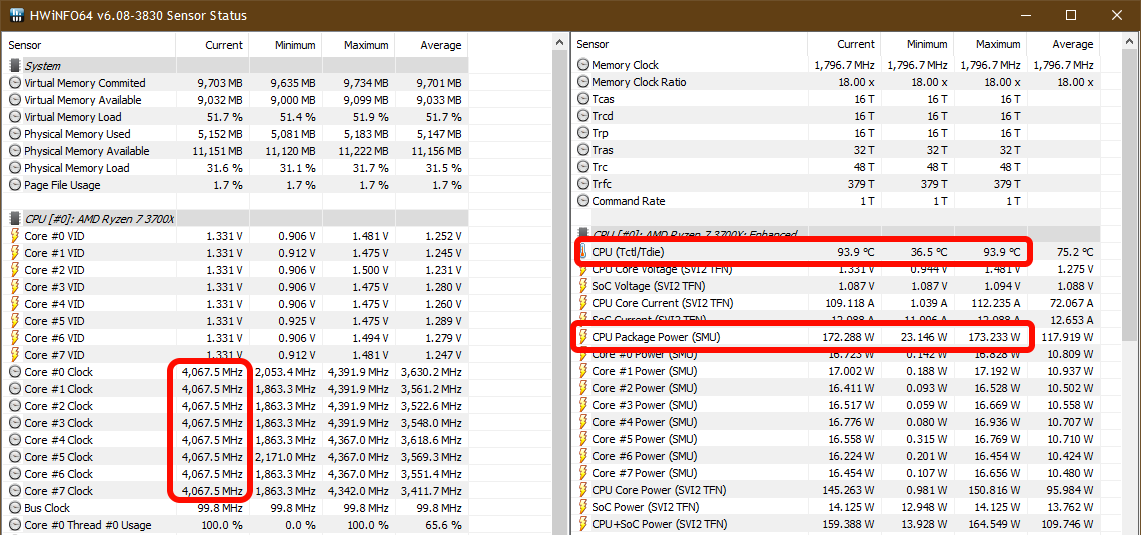This screenshot has width=1141, height=535.
Task: Click the Core #0 Clock sensor icon
Action: coord(15,372)
